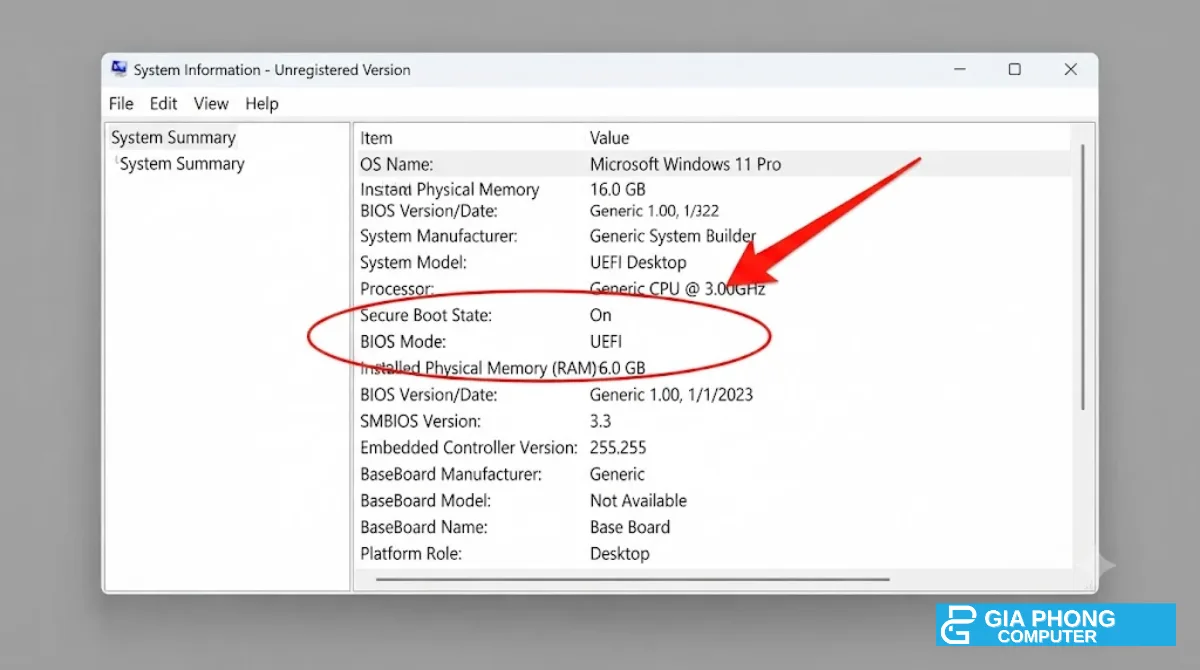Click the 16.0 GB value
Screen dimensions: 1200x670
(x=617, y=190)
